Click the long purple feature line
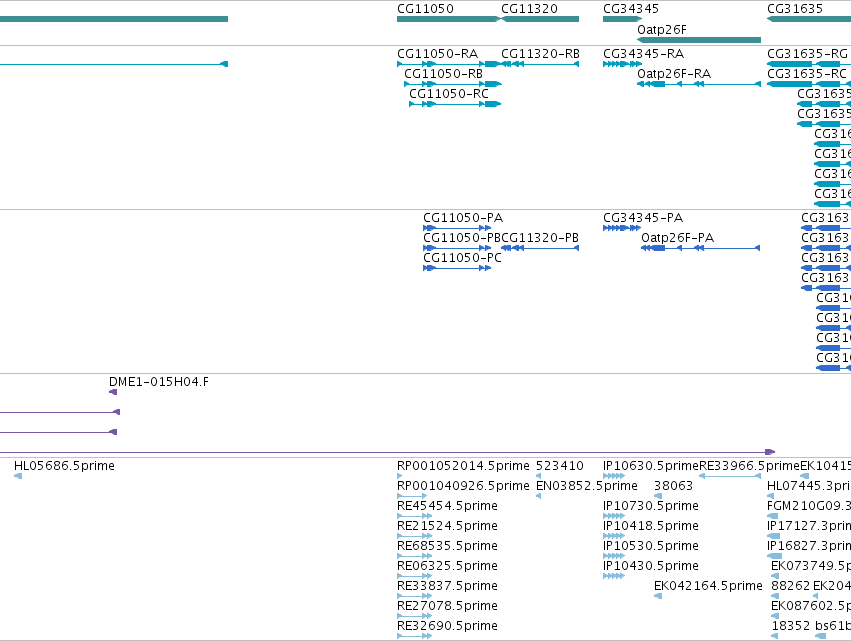The width and height of the screenshot is (851, 641). [388, 452]
